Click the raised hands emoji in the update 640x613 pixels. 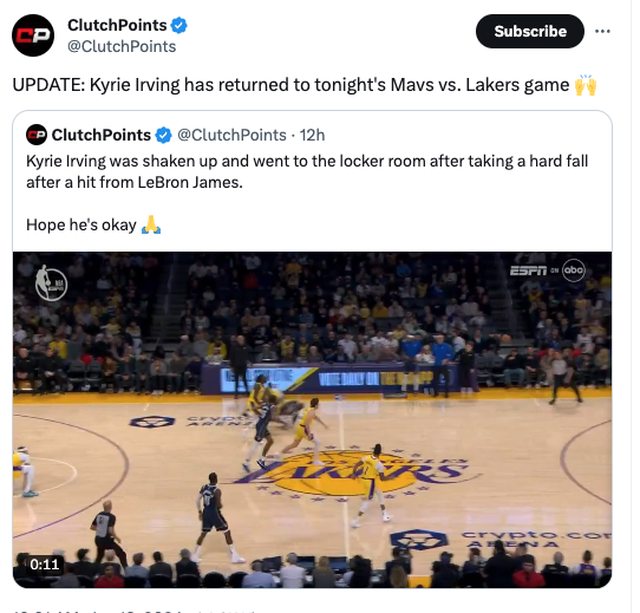tap(585, 85)
